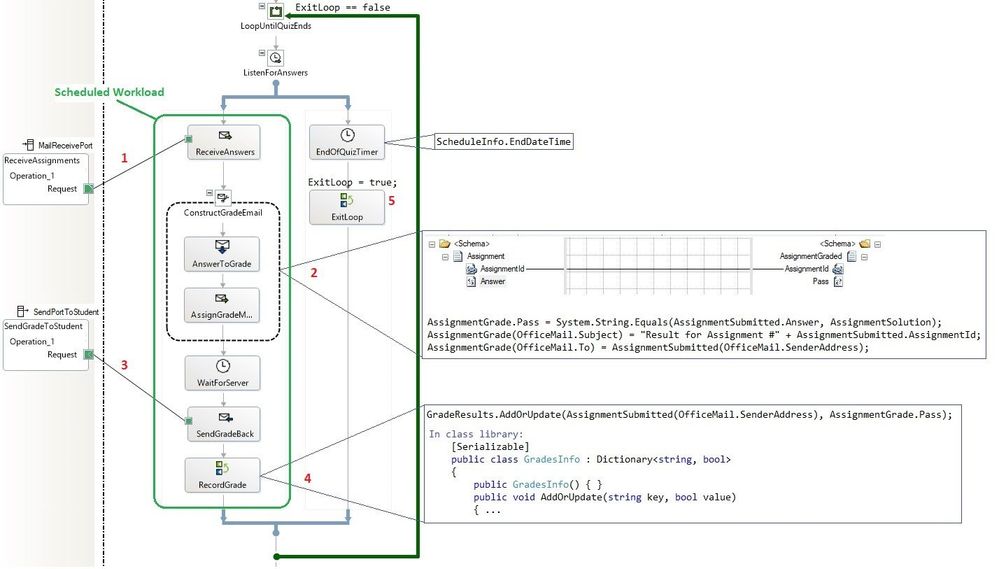Click the 'ExitLoop == false' condition text
999x569 pixels.
tap(343, 8)
